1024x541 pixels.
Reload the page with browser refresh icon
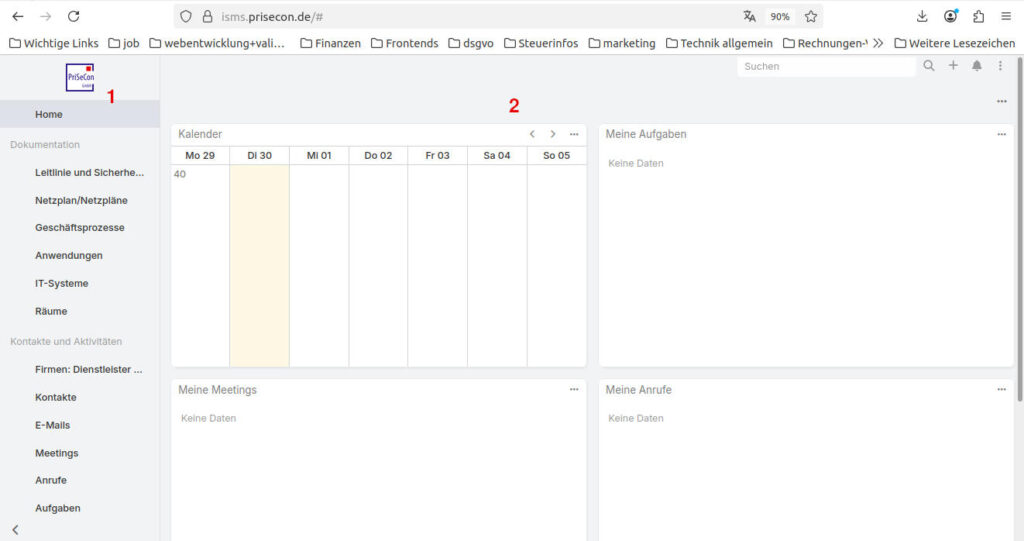[73, 16]
